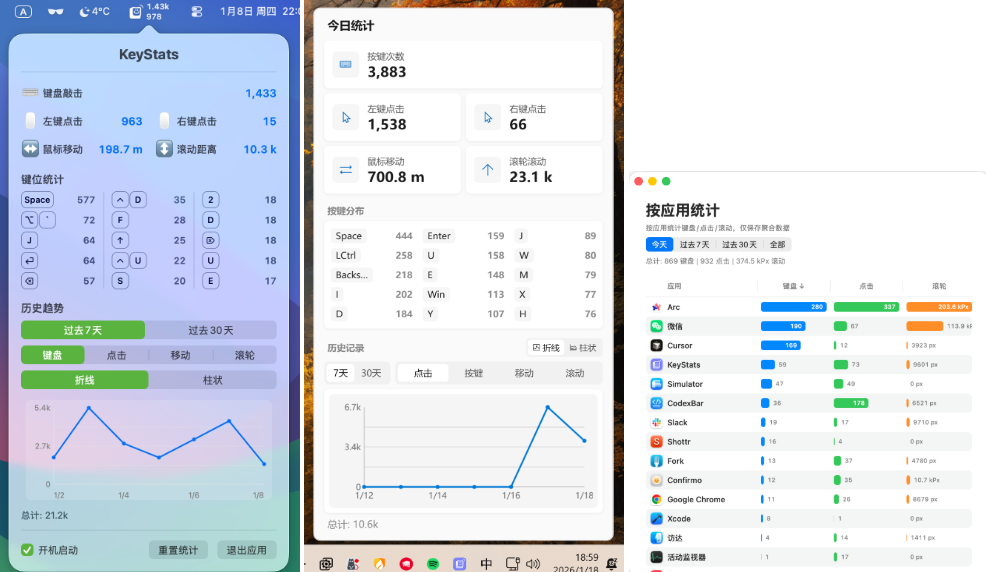Click the Cursor app icon in the list
The image size is (986, 572).
(x=656, y=346)
